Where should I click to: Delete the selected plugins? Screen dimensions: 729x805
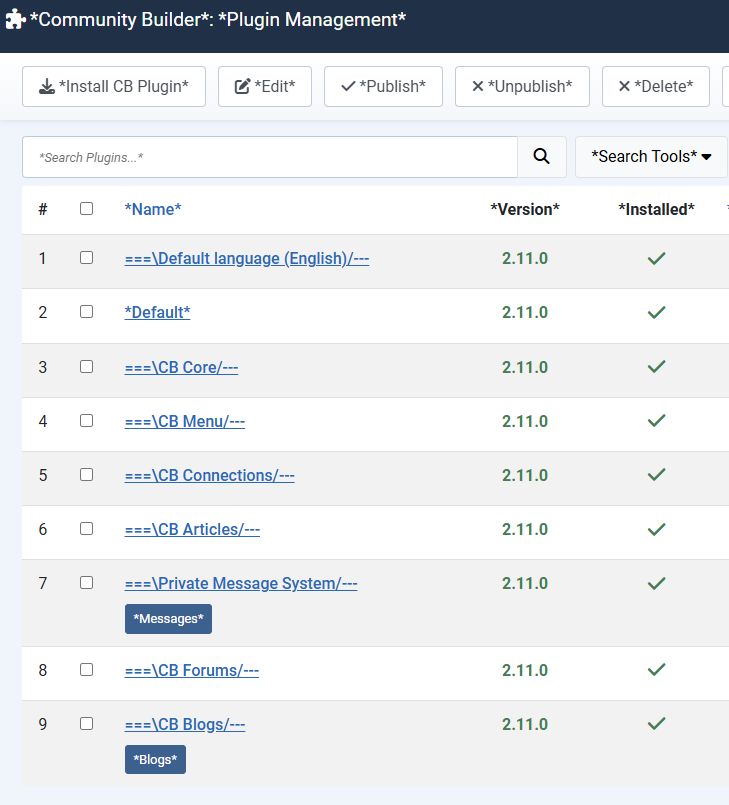tap(655, 87)
